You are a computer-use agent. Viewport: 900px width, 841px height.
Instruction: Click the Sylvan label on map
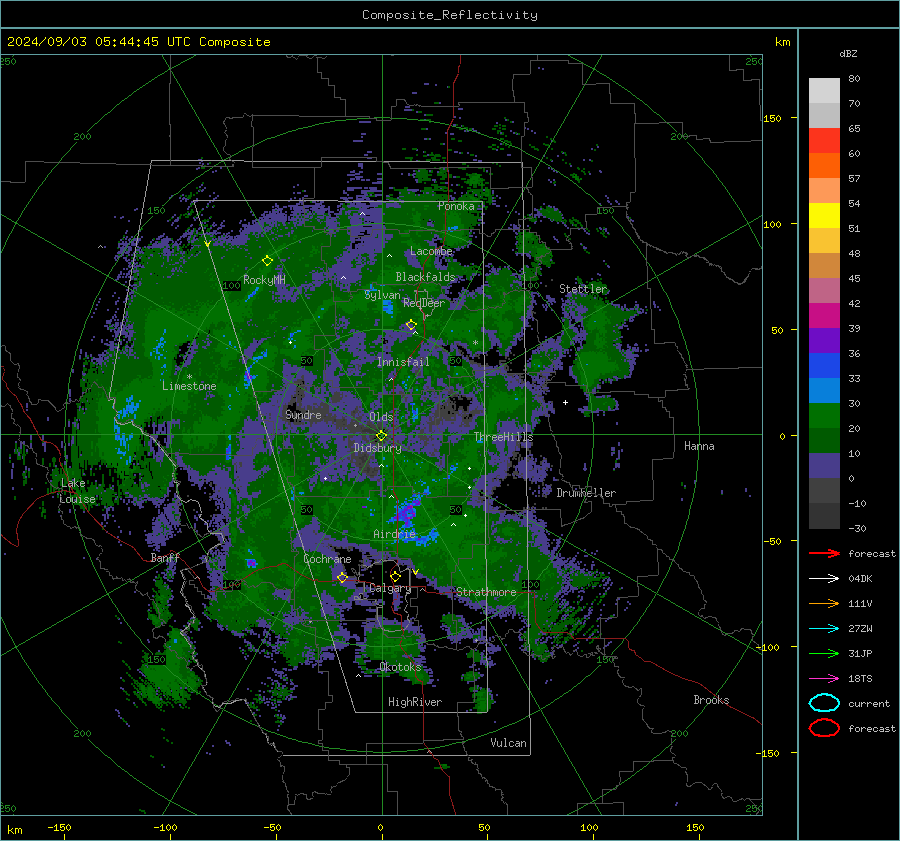coord(382,295)
